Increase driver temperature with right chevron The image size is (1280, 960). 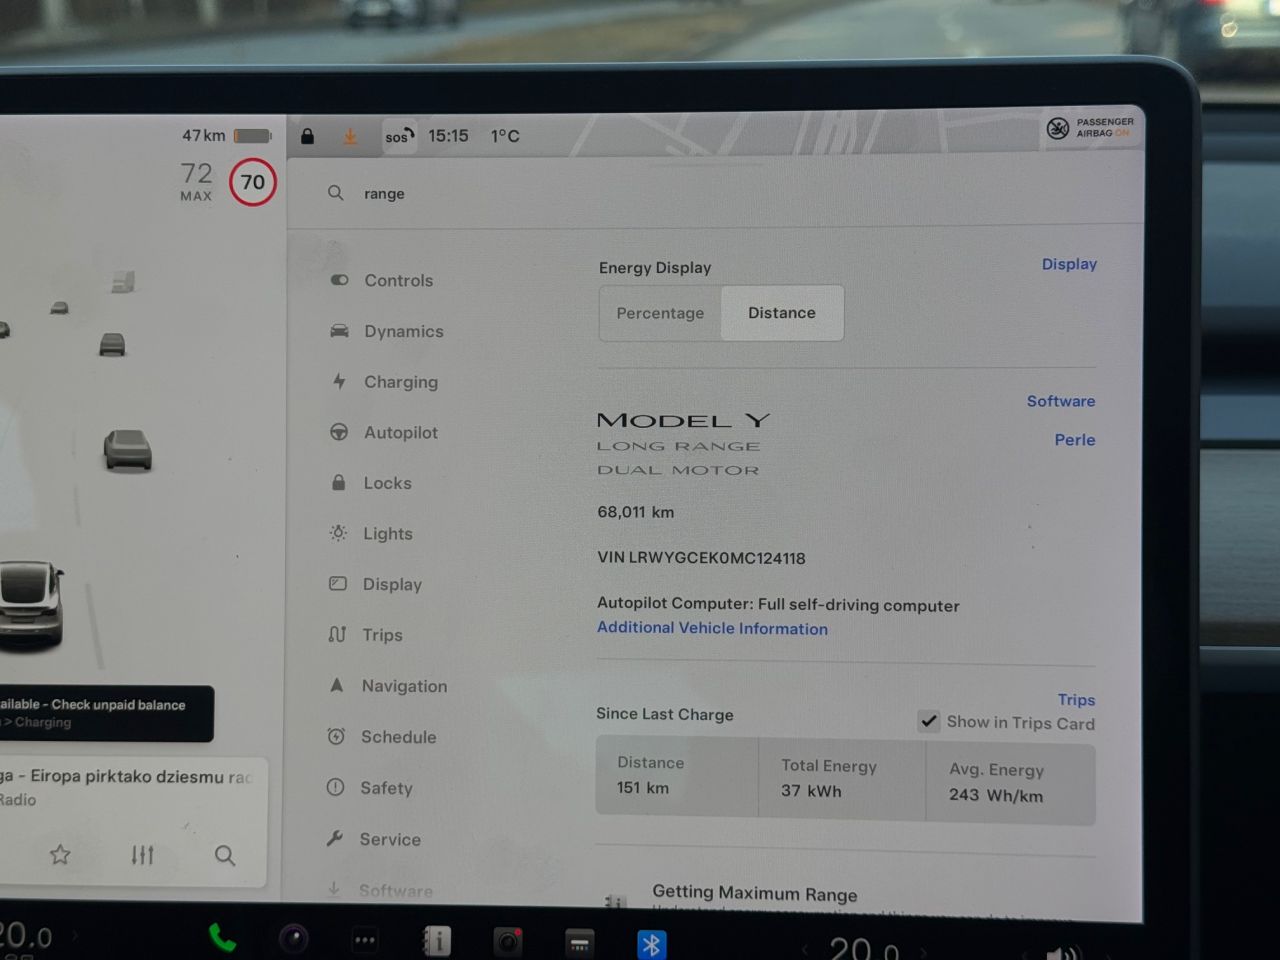[x=76, y=936]
